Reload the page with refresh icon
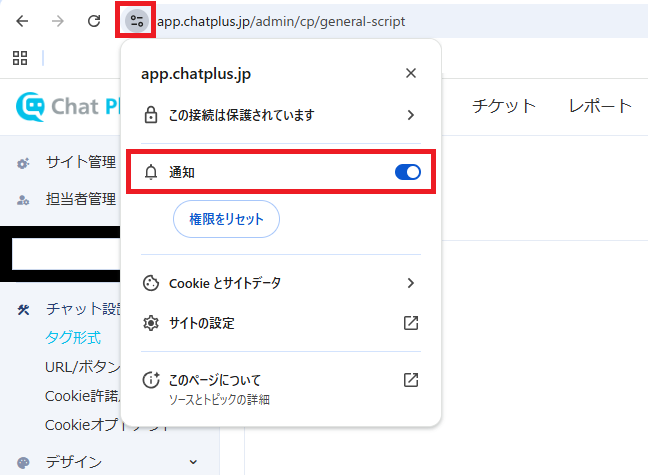The image size is (648, 475). pyautogui.click(x=94, y=21)
